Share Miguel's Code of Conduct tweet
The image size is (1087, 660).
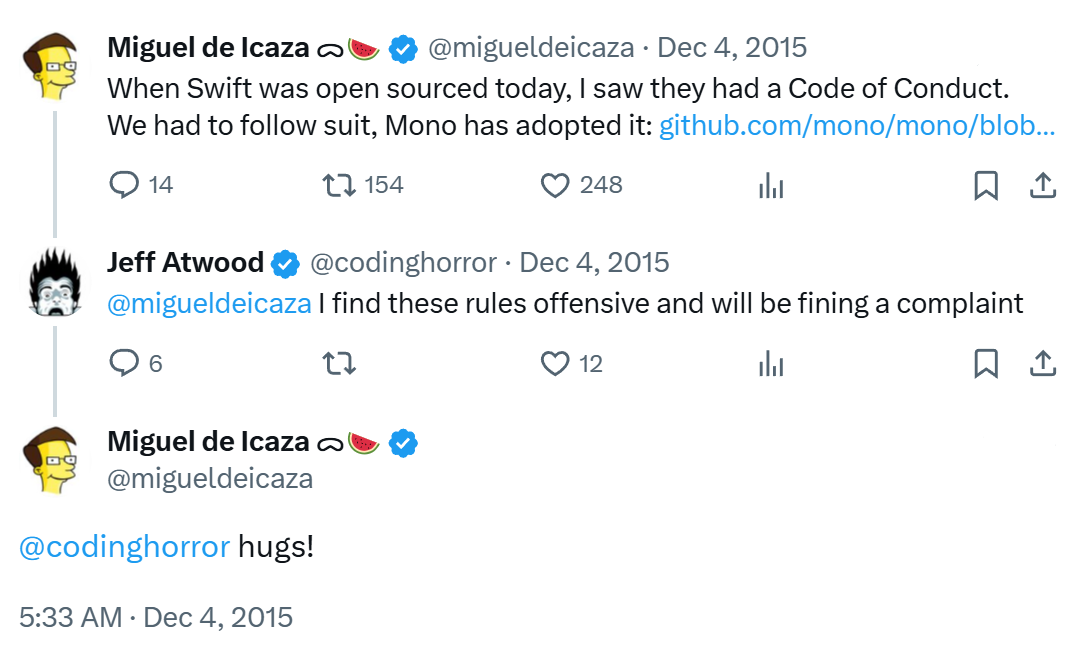click(x=1043, y=185)
